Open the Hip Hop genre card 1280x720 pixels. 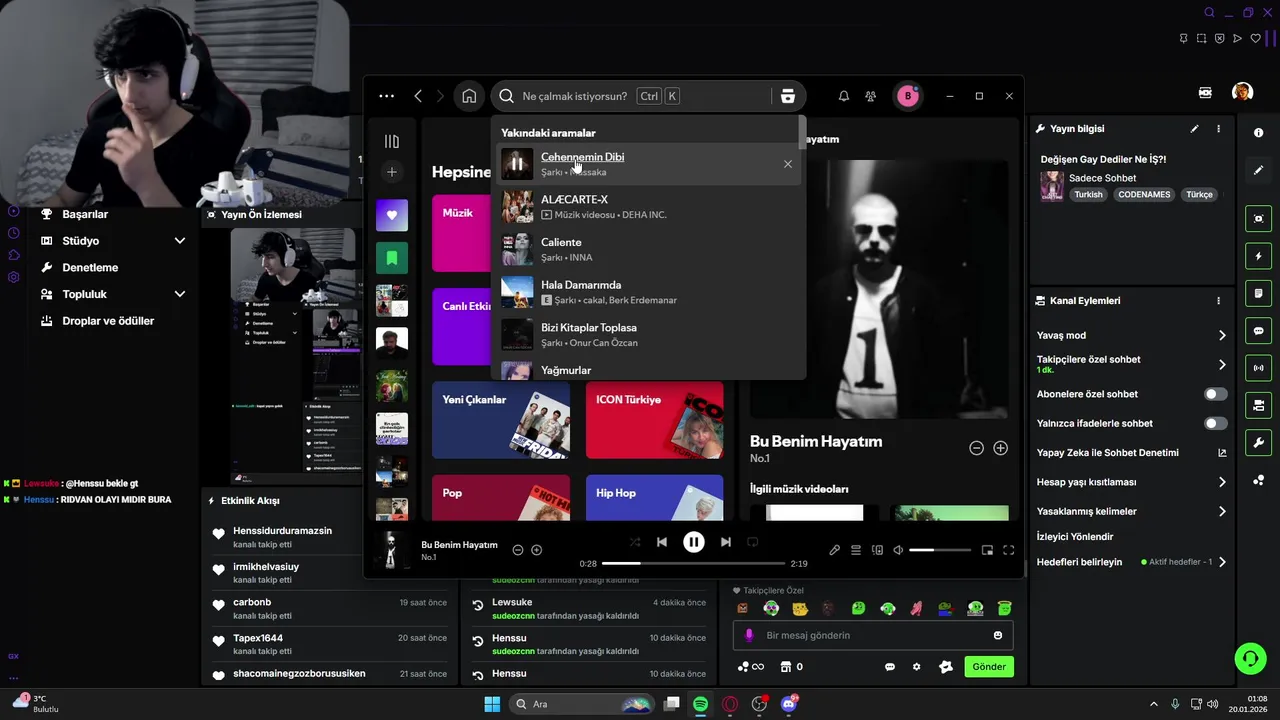click(x=654, y=497)
